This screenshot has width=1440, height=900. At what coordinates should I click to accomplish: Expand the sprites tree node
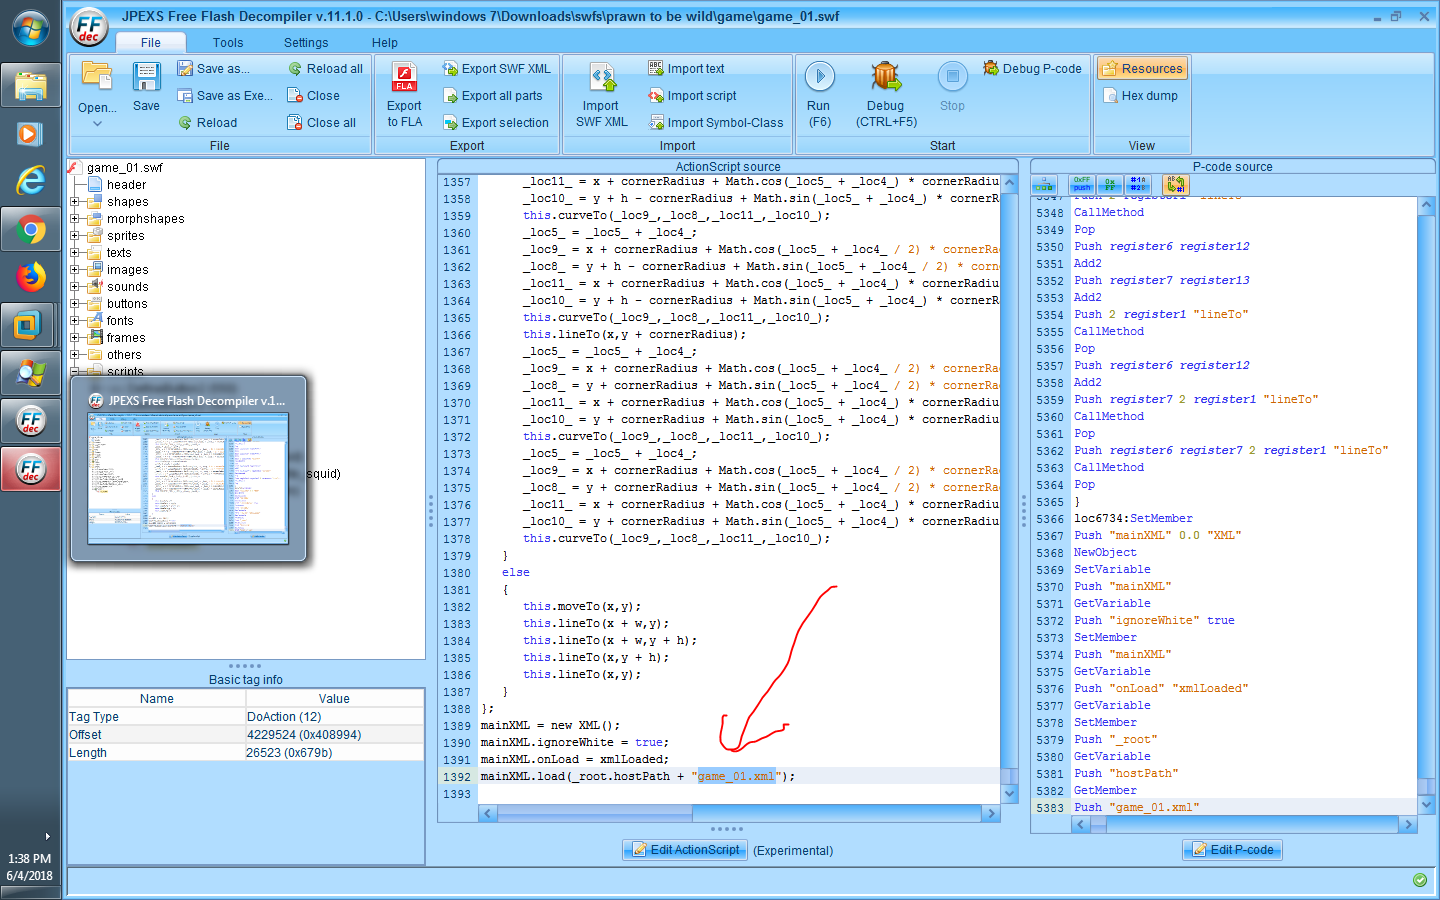75,235
